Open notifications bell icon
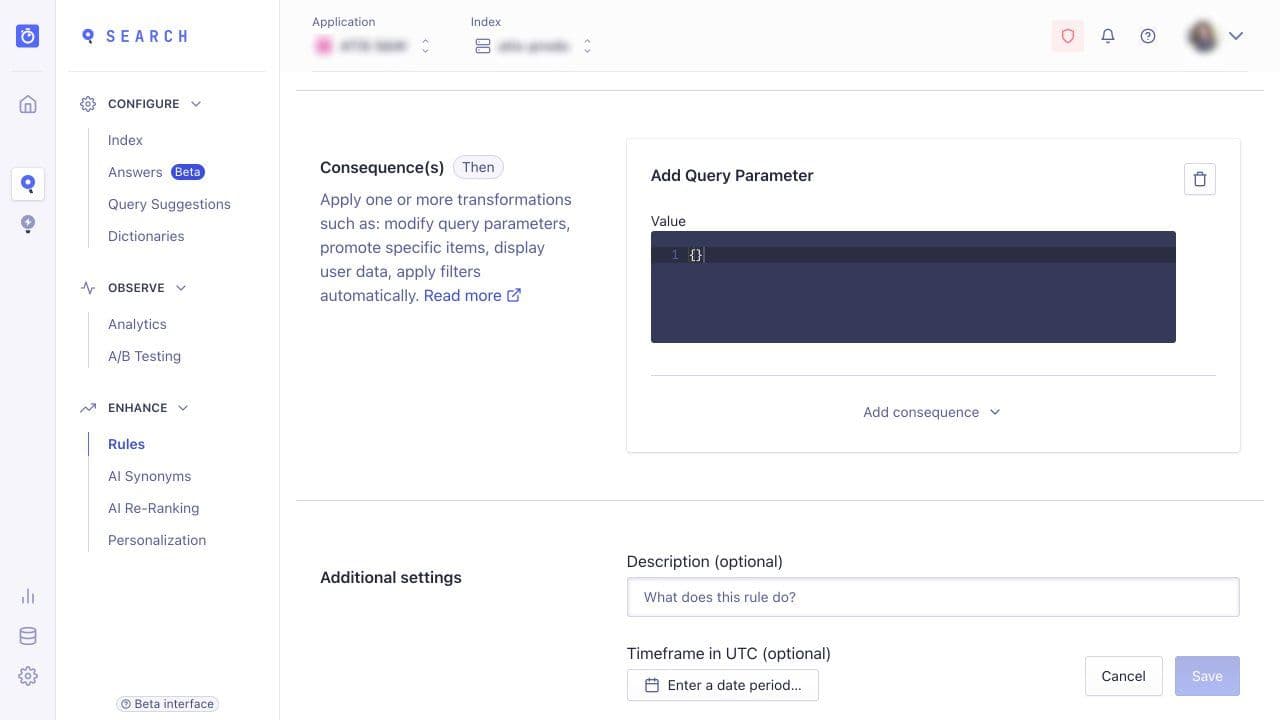 (x=1108, y=36)
